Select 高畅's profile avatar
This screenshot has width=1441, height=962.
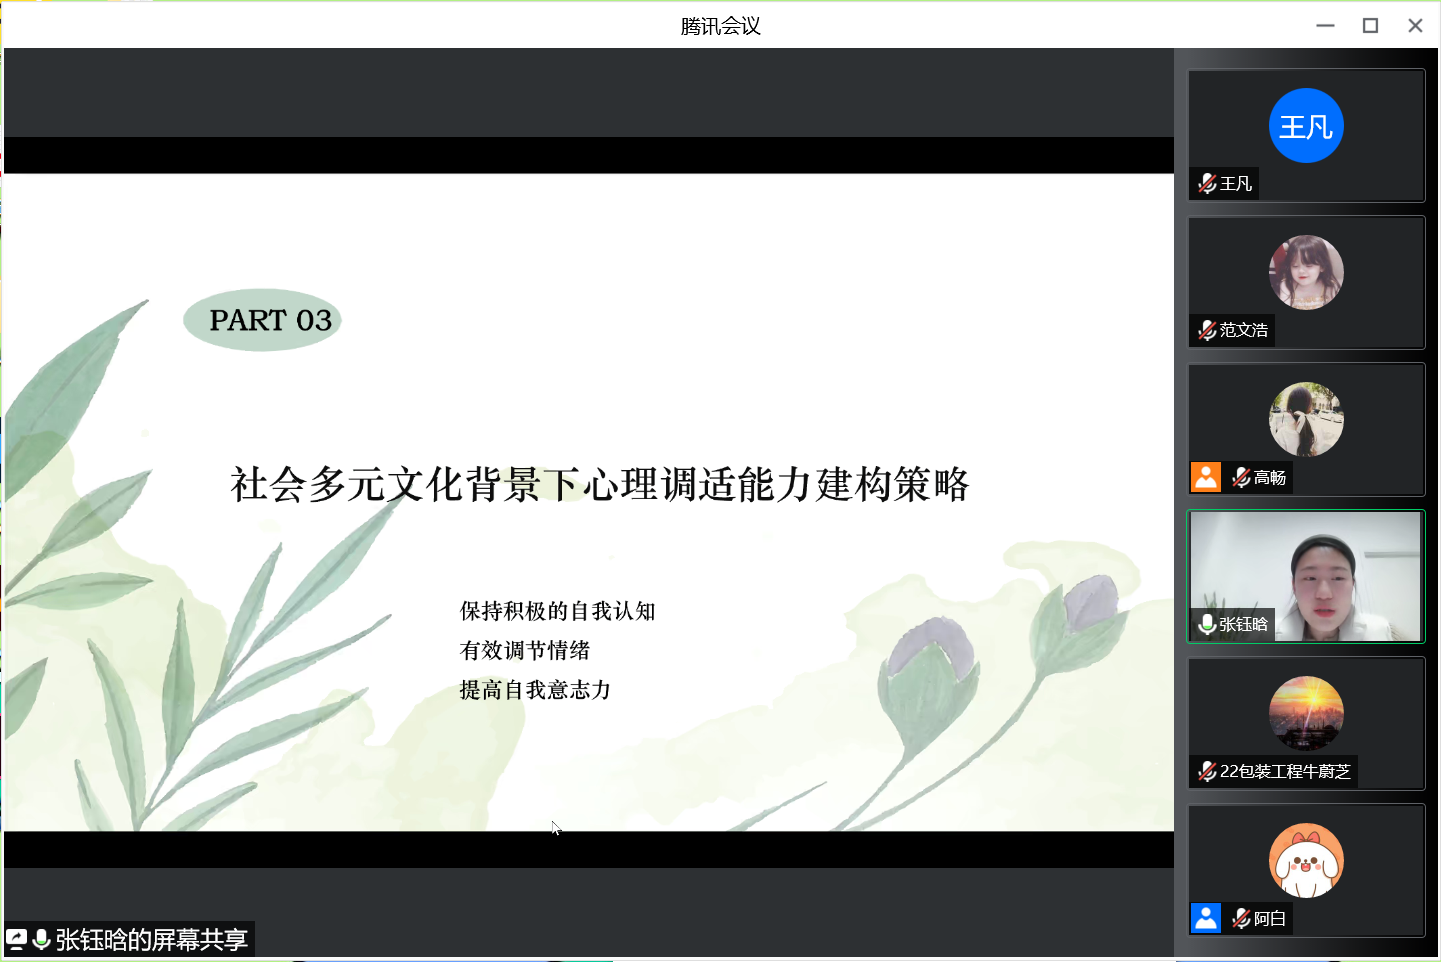tap(1305, 419)
